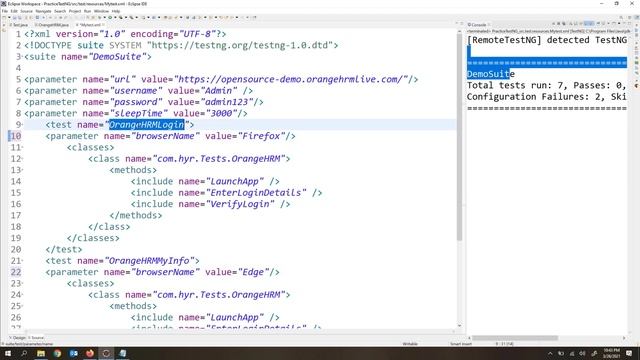Open the Navigate menu
The width and height of the screenshot is (640, 360).
(x=43, y=11)
